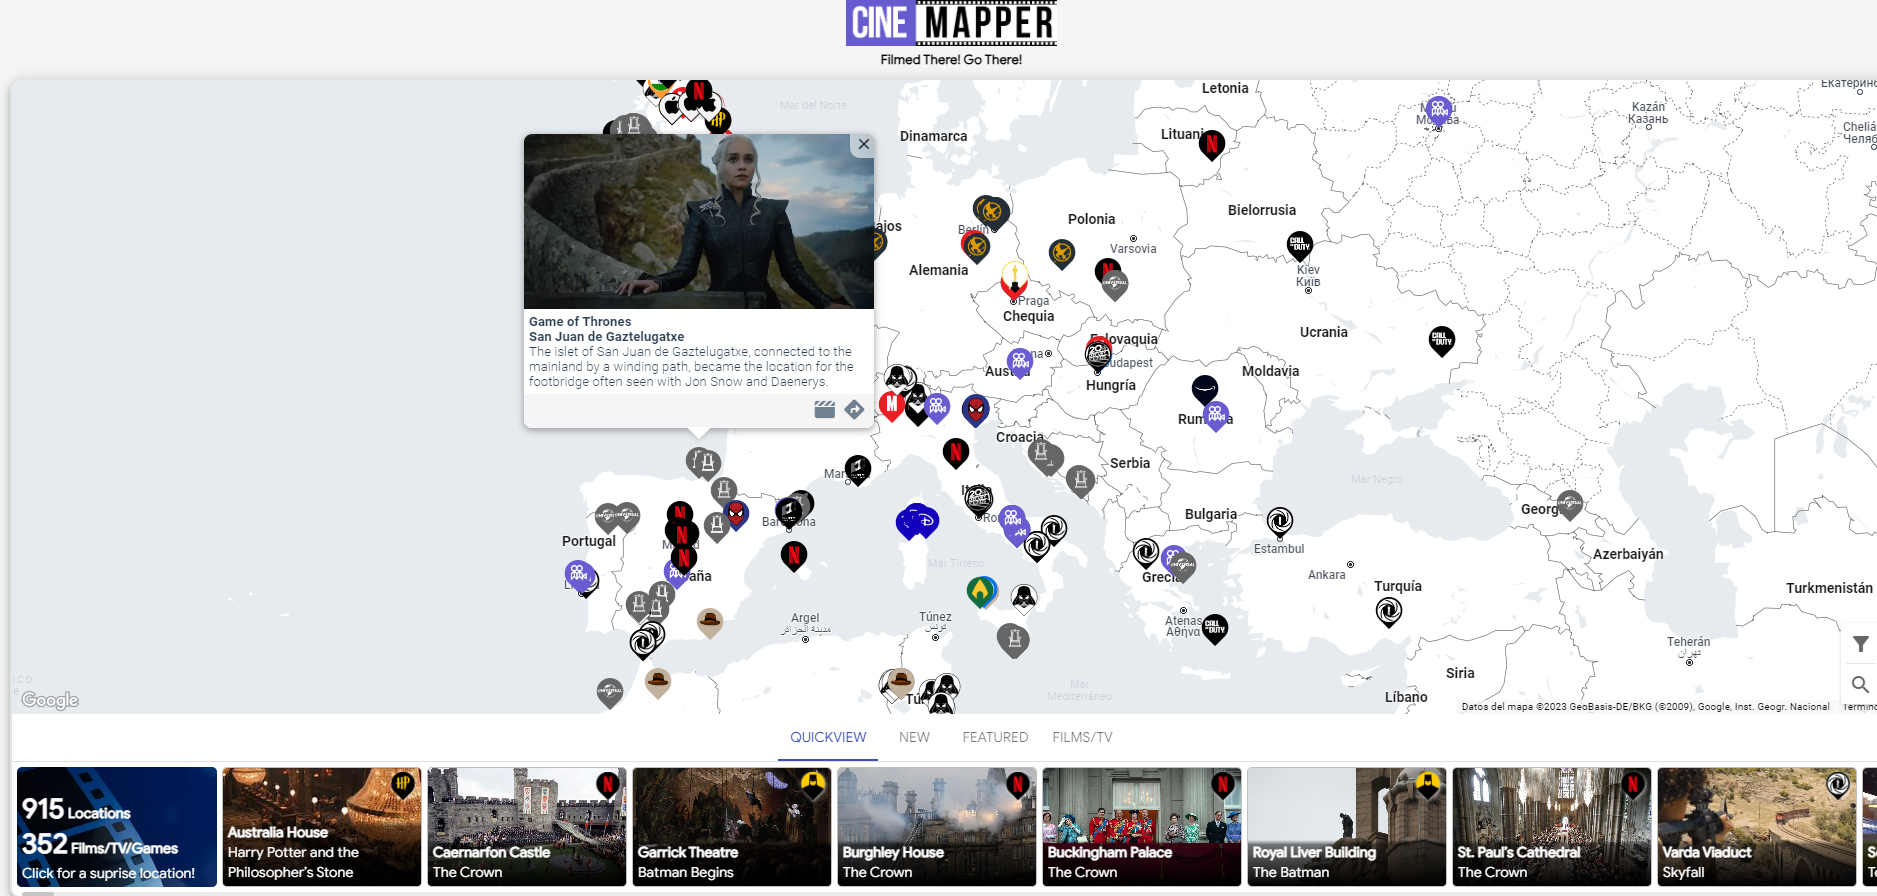Select the Netflix marker in northern Italy

click(956, 453)
